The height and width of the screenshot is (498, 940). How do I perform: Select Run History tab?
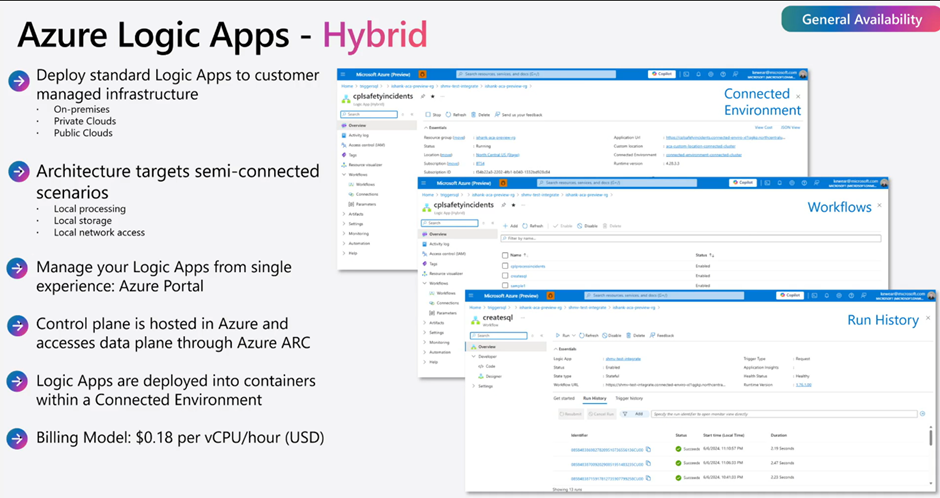pyautogui.click(x=595, y=398)
